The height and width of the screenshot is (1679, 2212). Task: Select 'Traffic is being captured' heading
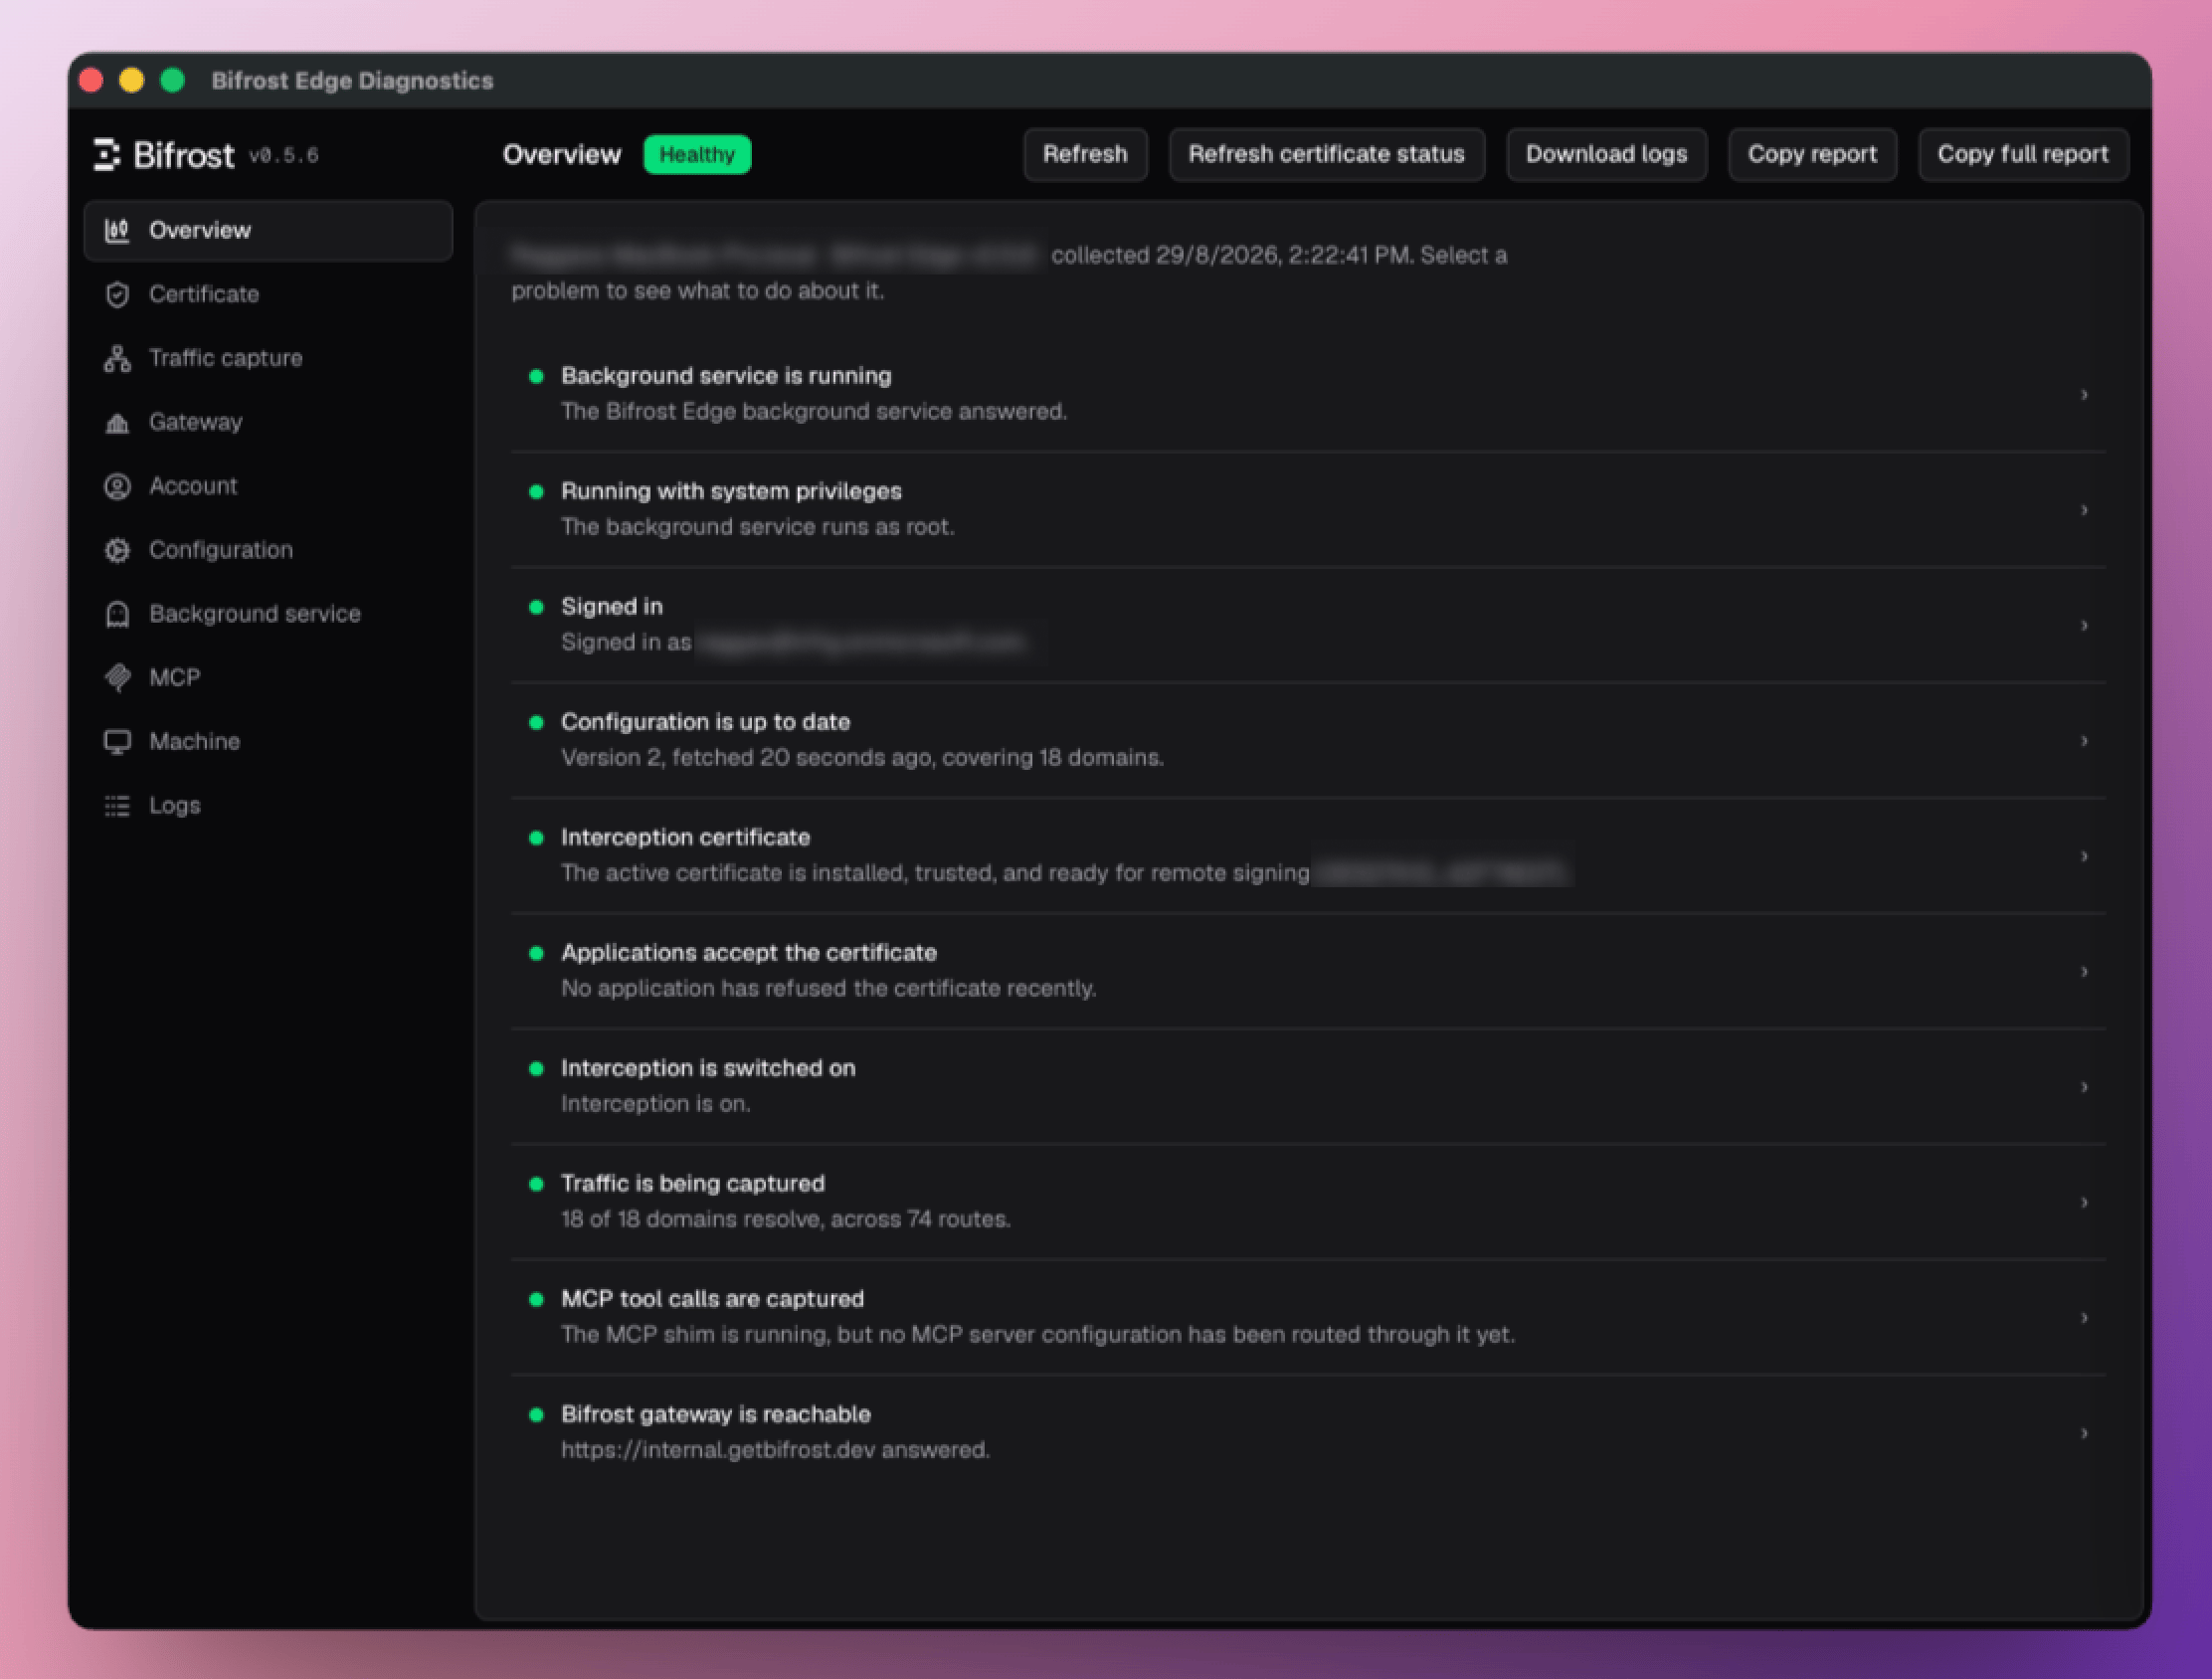693,1183
